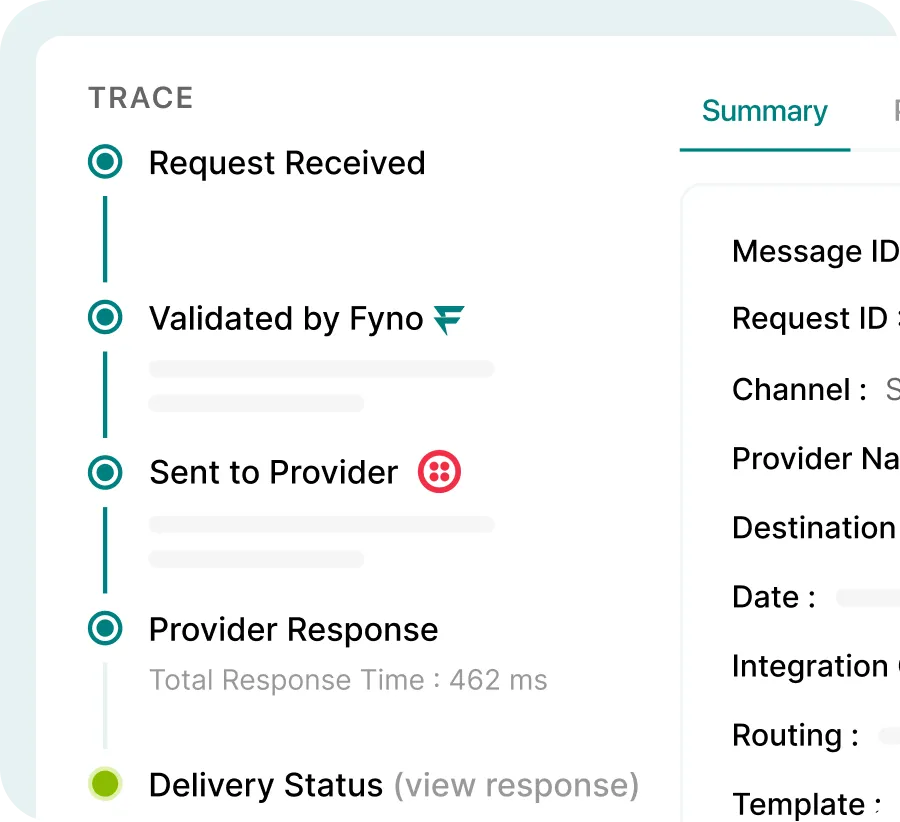
Task: Select the Sent to Provider label
Action: [x=274, y=472]
